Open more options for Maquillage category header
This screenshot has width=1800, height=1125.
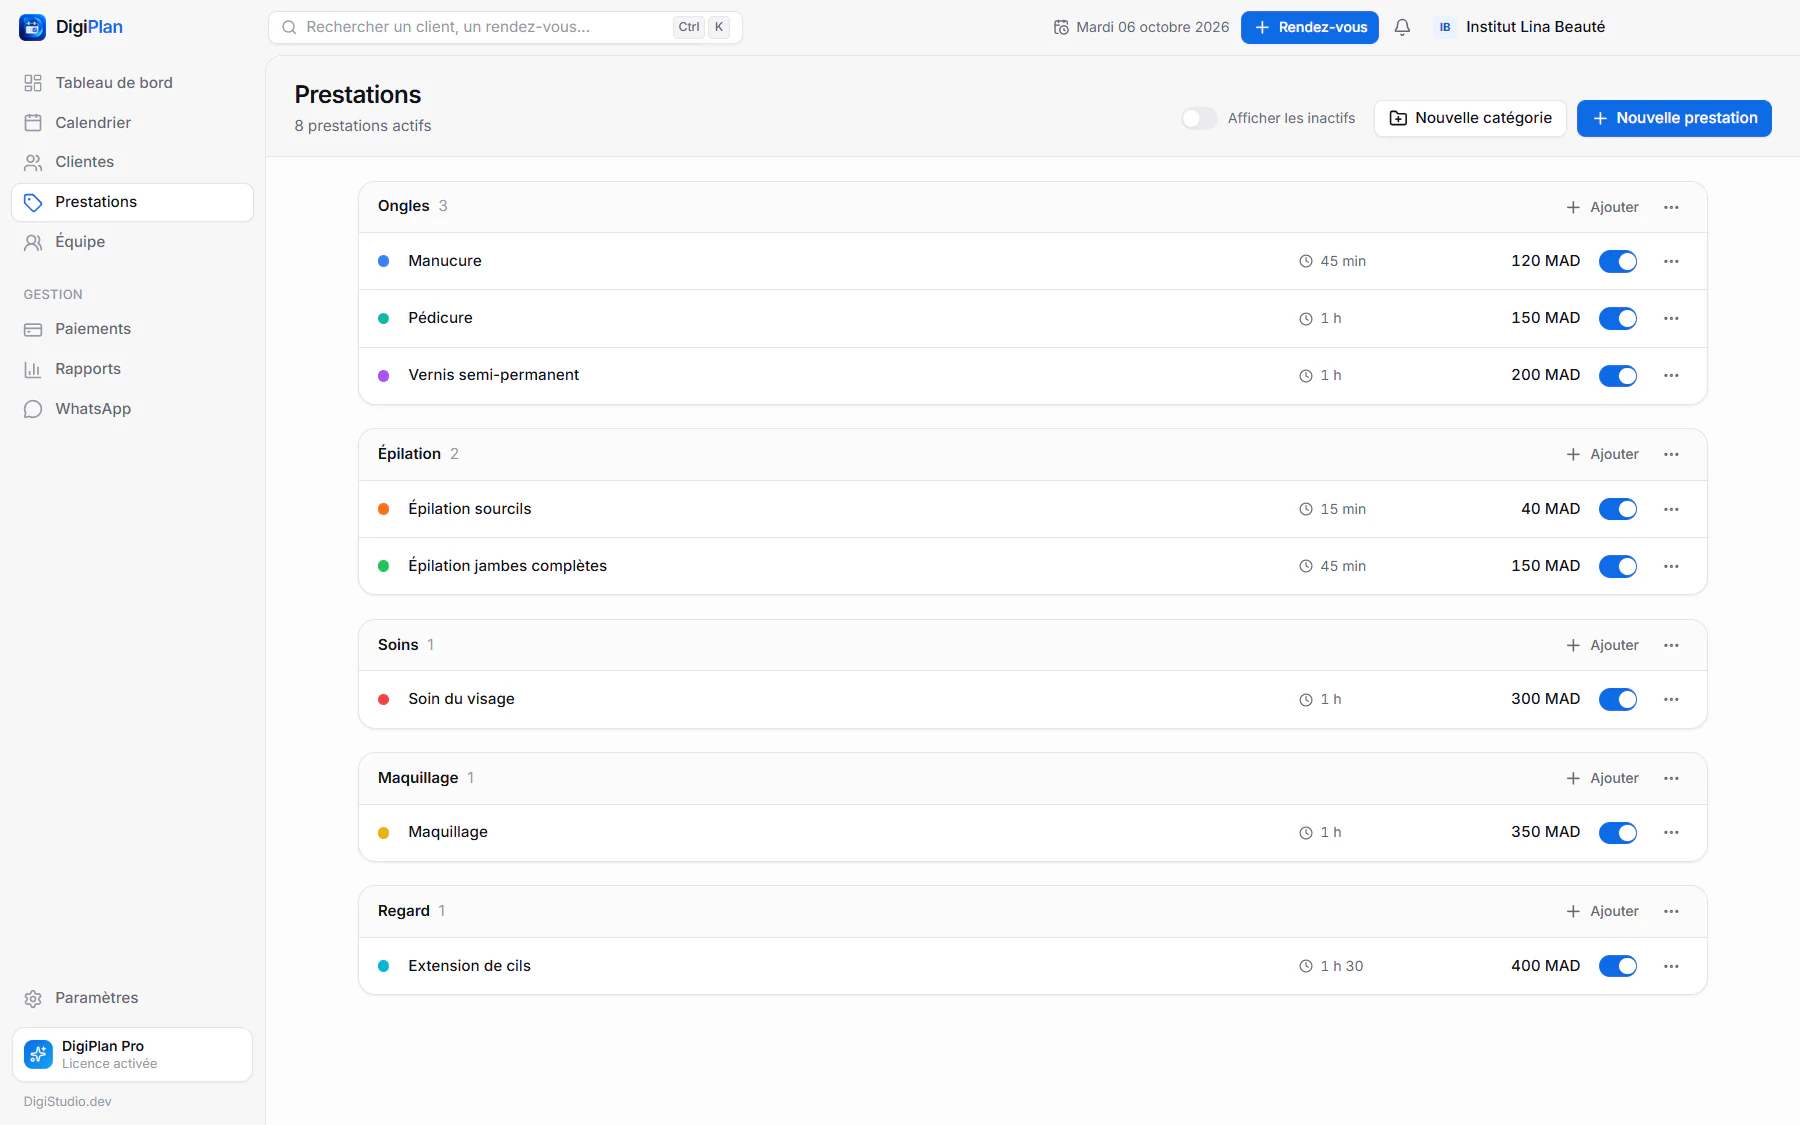[1671, 778]
